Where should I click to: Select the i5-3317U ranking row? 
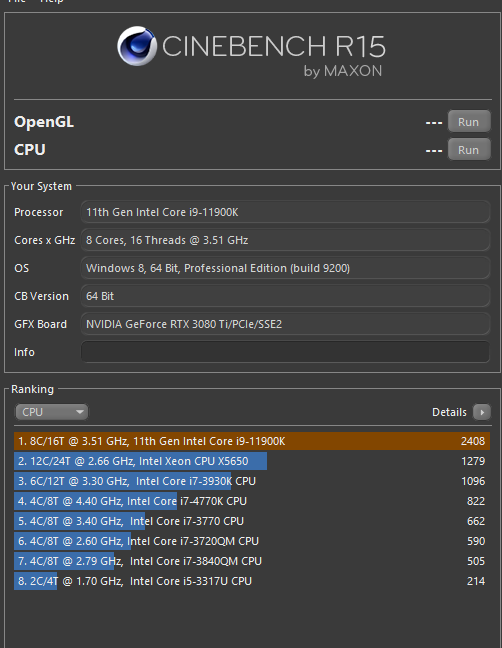pos(252,581)
